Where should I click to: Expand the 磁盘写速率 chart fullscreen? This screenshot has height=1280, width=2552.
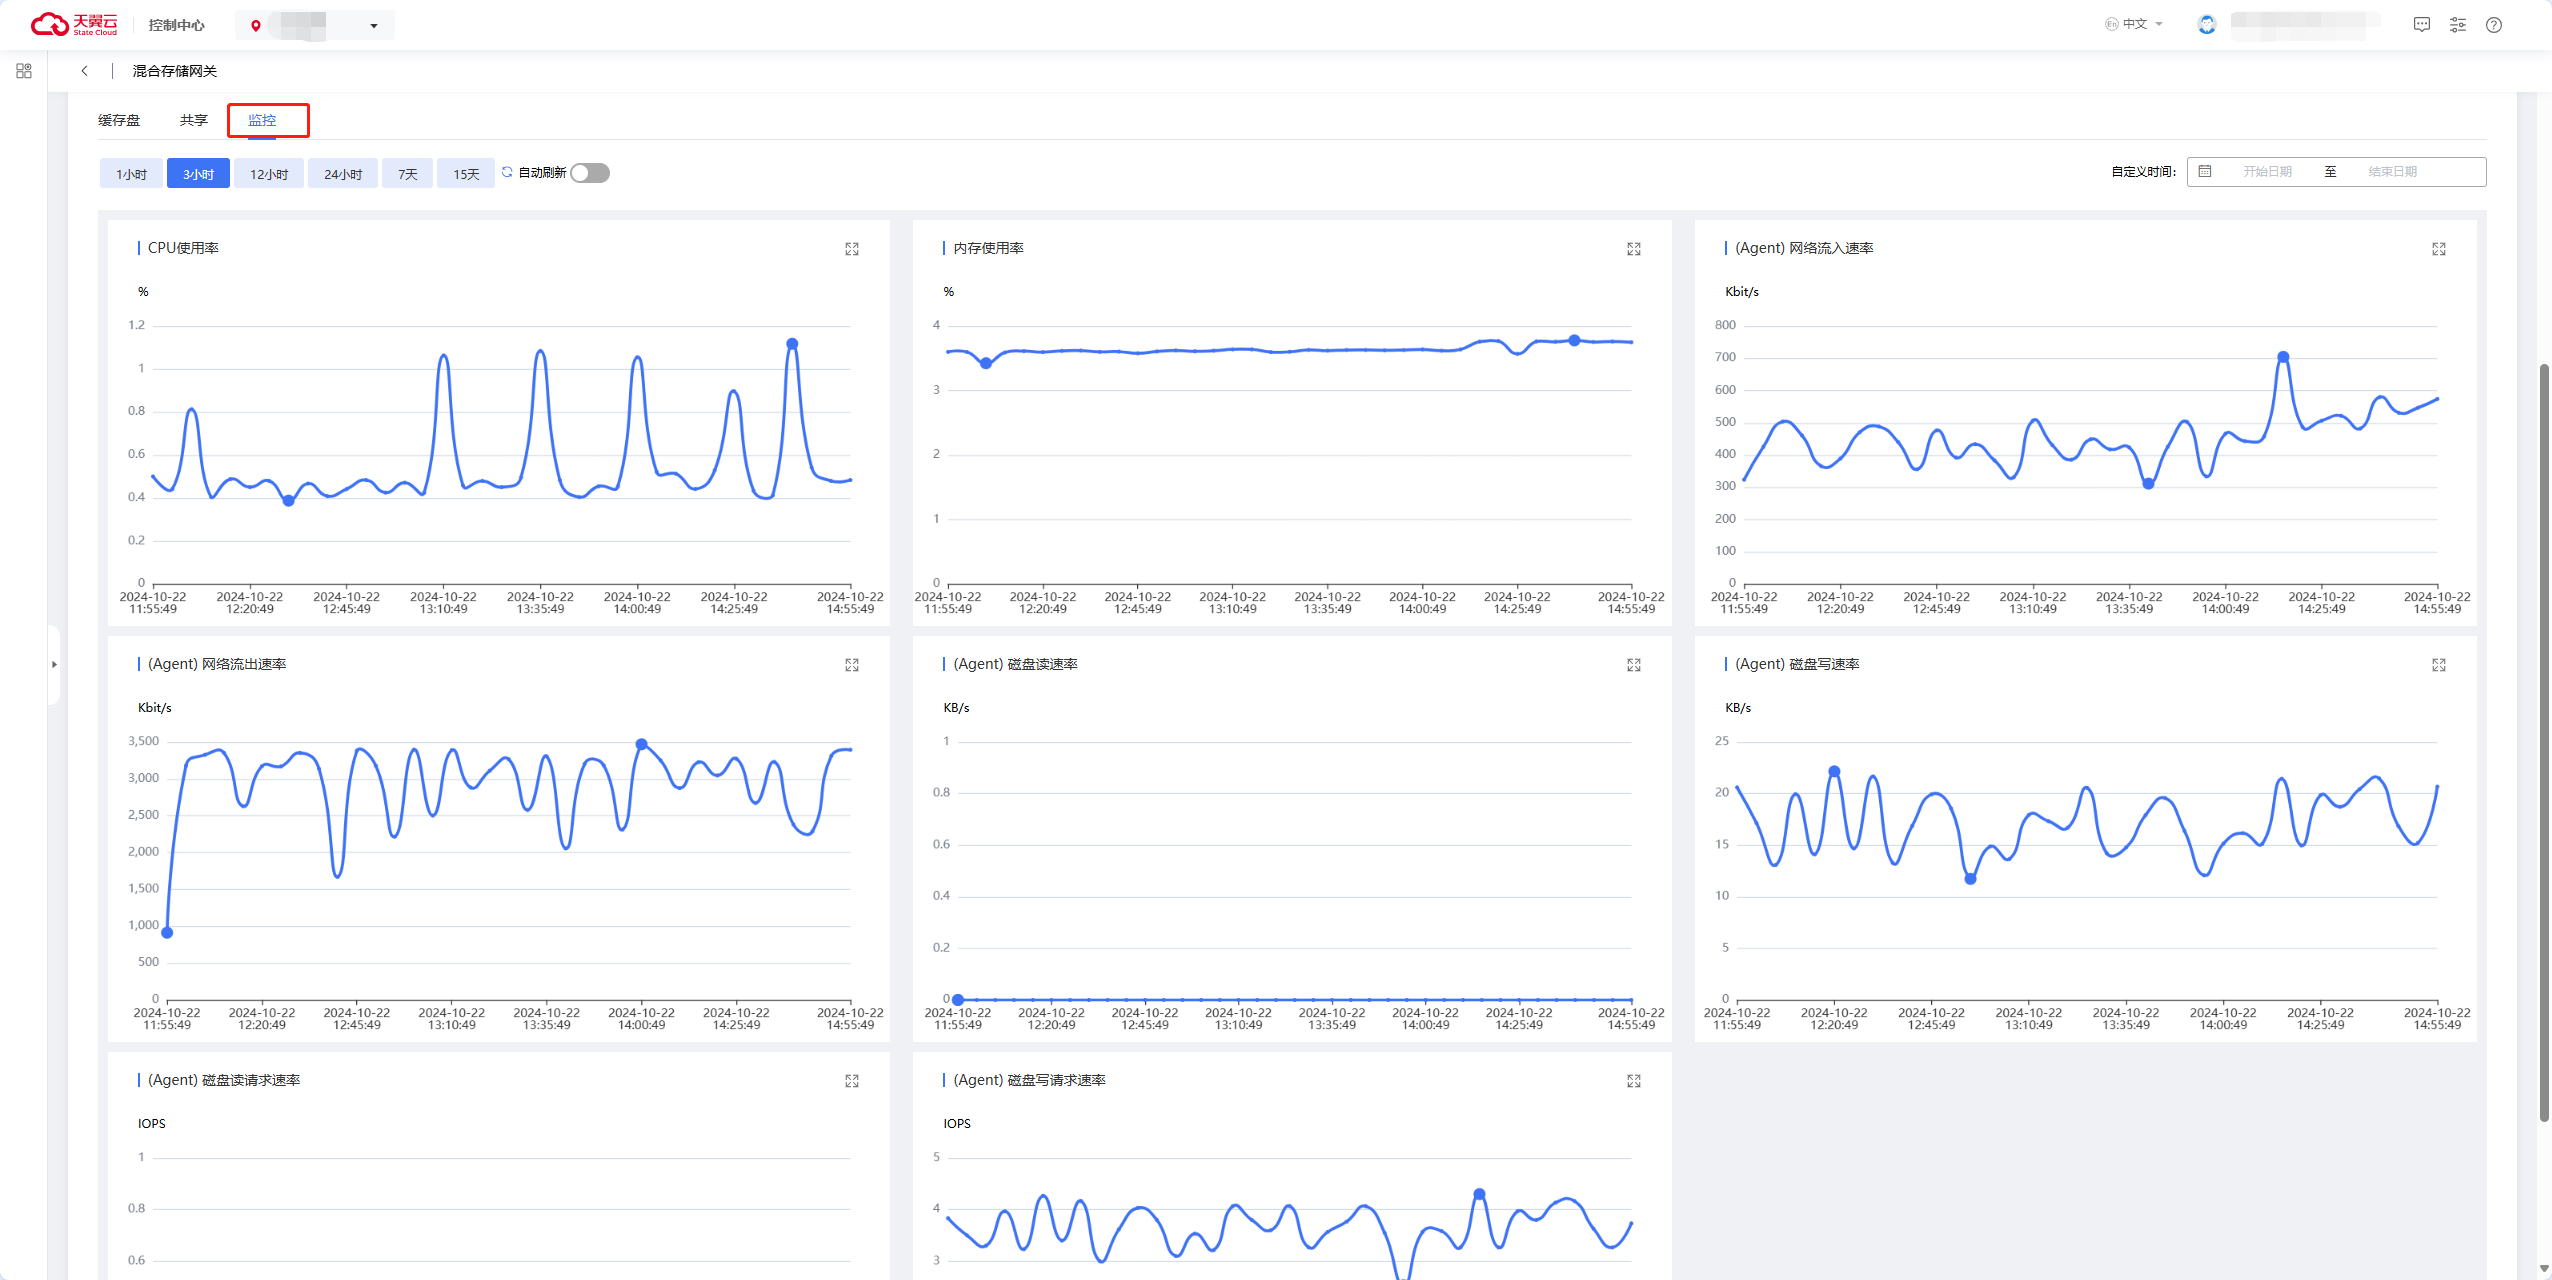coord(2439,665)
